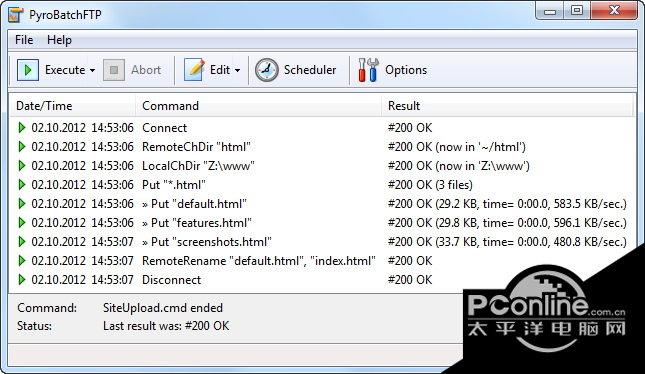Click result with 583.5 KB/sec.
Image resolution: width=645 pixels, height=374 pixels.
pyautogui.click(x=507, y=204)
